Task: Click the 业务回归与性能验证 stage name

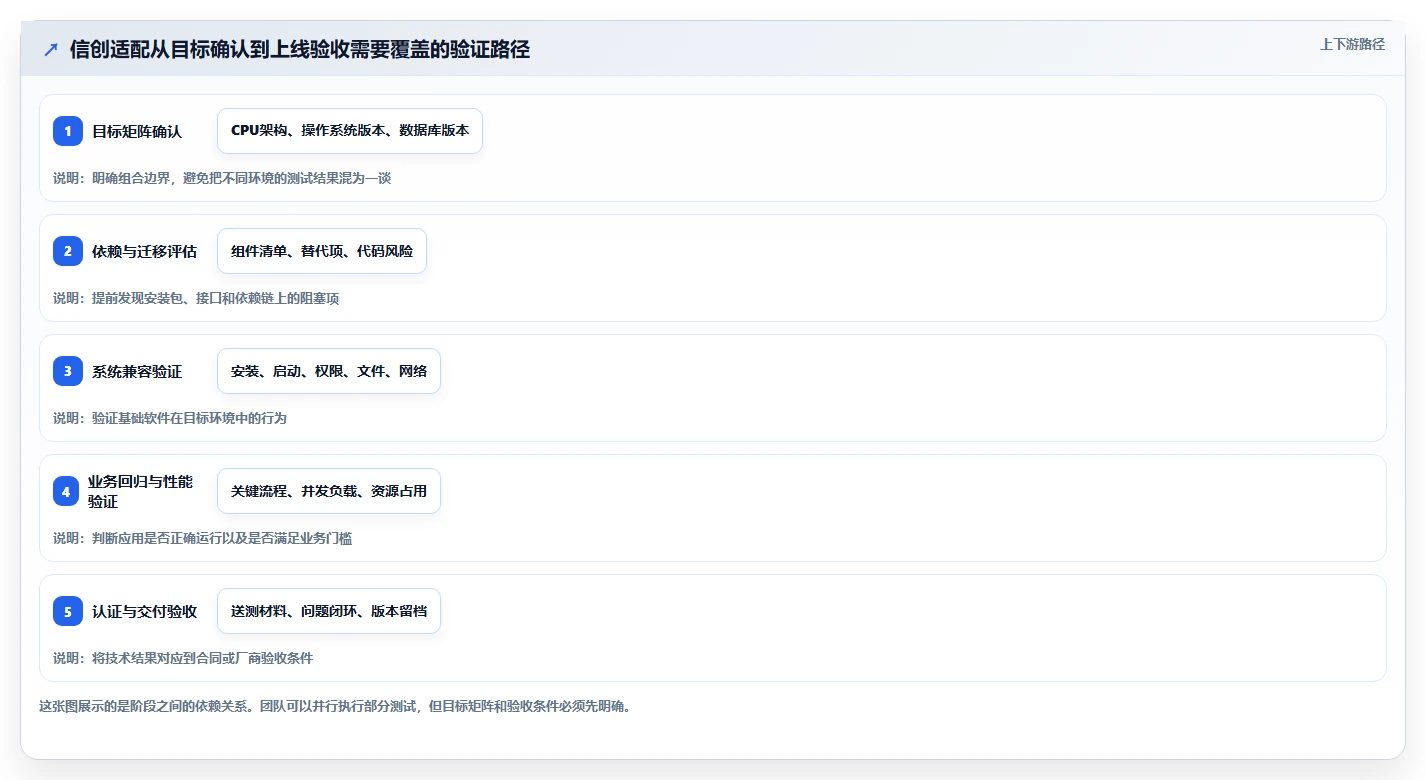Action: pyautogui.click(x=140, y=491)
